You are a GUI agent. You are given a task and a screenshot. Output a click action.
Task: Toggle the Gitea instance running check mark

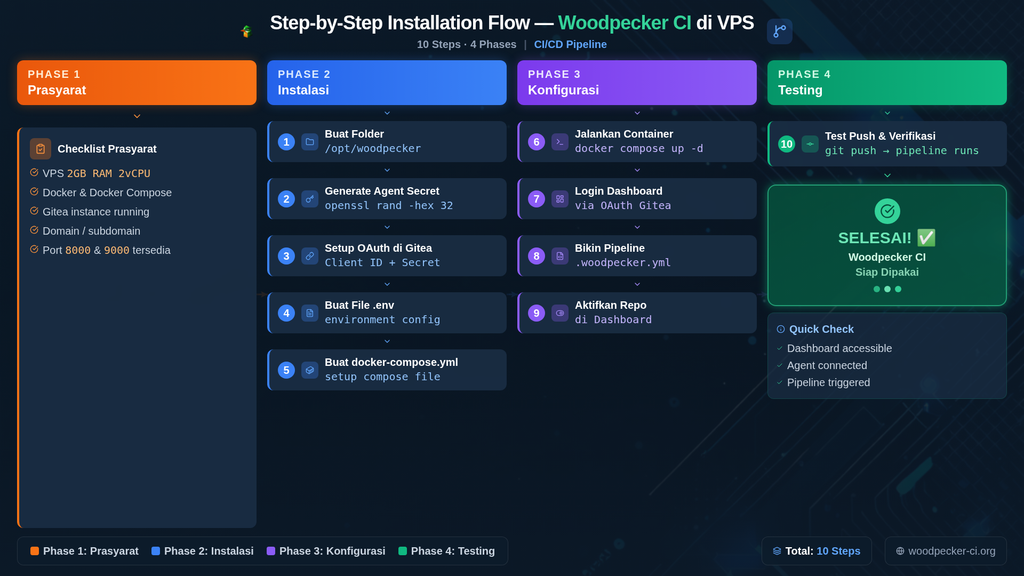pos(34,211)
